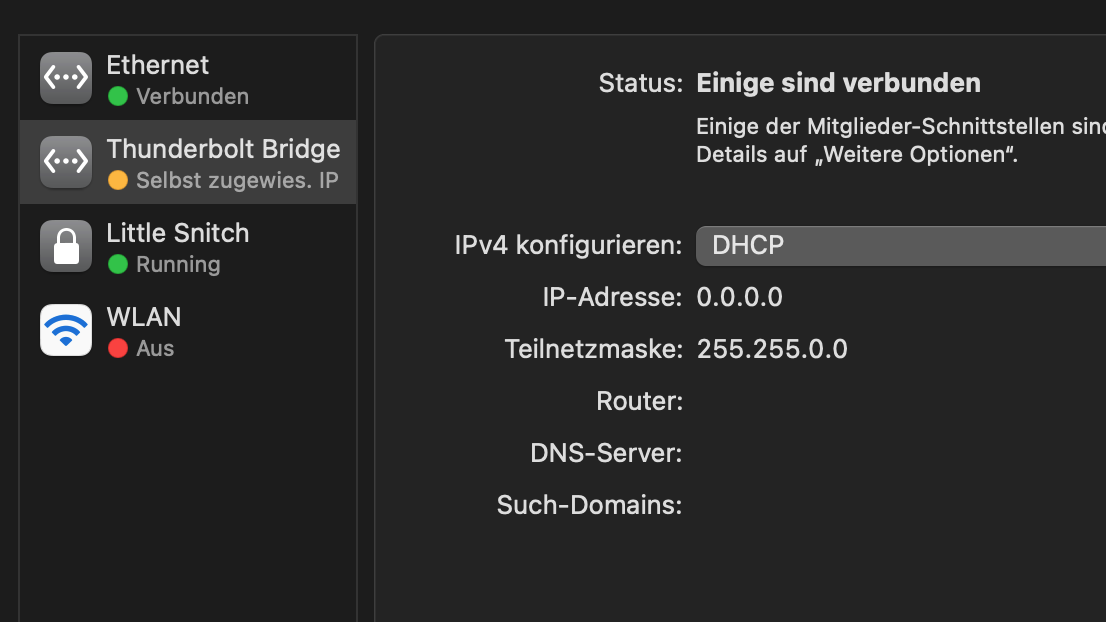This screenshot has height=622, width=1106.
Task: Click the blue WLAN Wi-Fi icon
Action: pos(66,330)
